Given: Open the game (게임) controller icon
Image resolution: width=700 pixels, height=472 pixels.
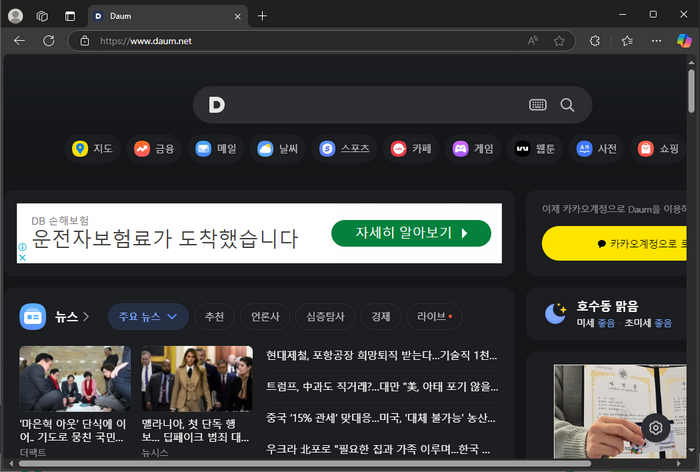Looking at the screenshot, I should (460, 149).
